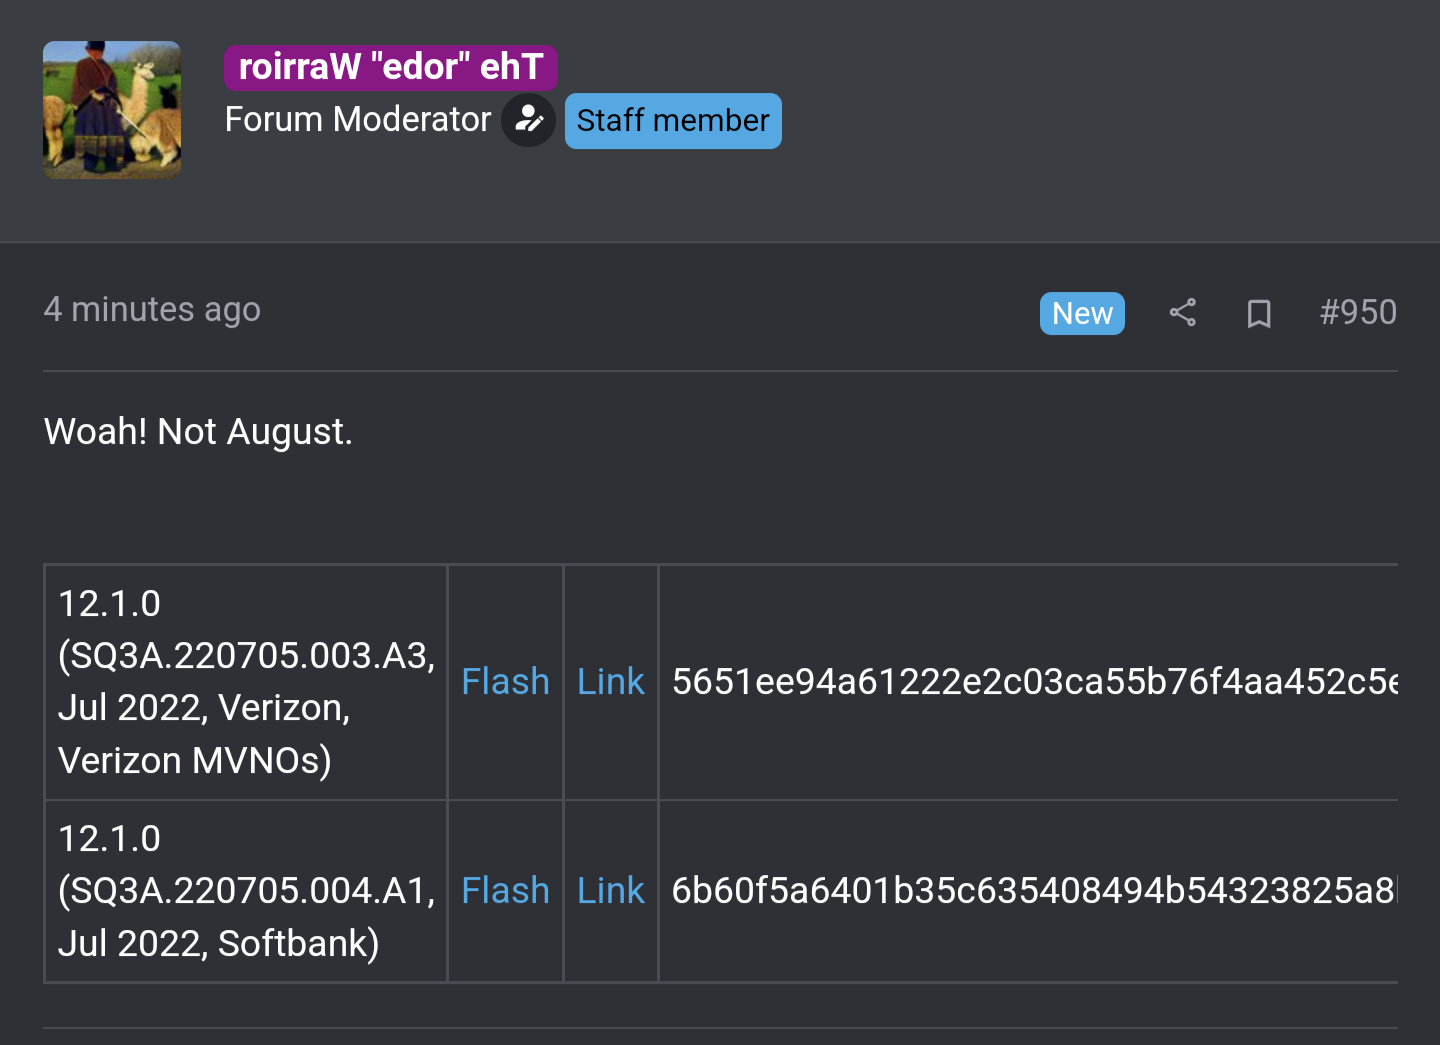Open the Link download for the Softbank build

(610, 891)
